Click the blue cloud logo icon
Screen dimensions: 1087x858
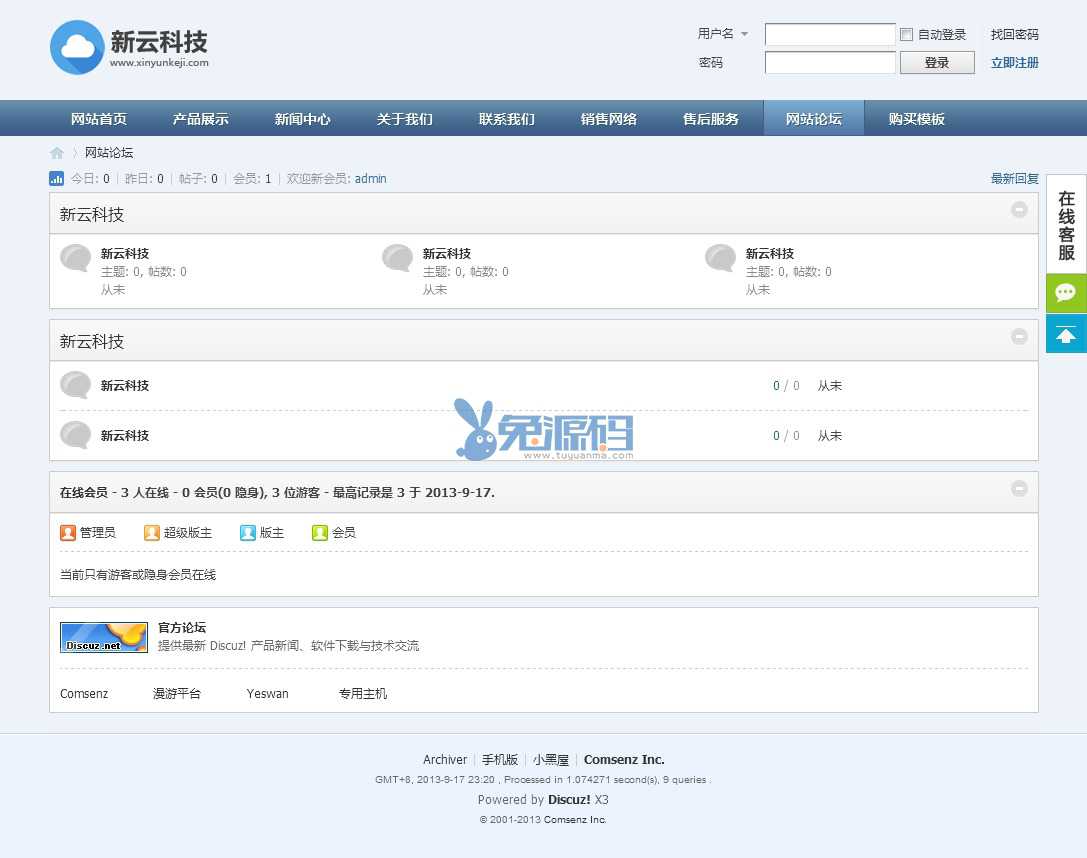point(77,47)
